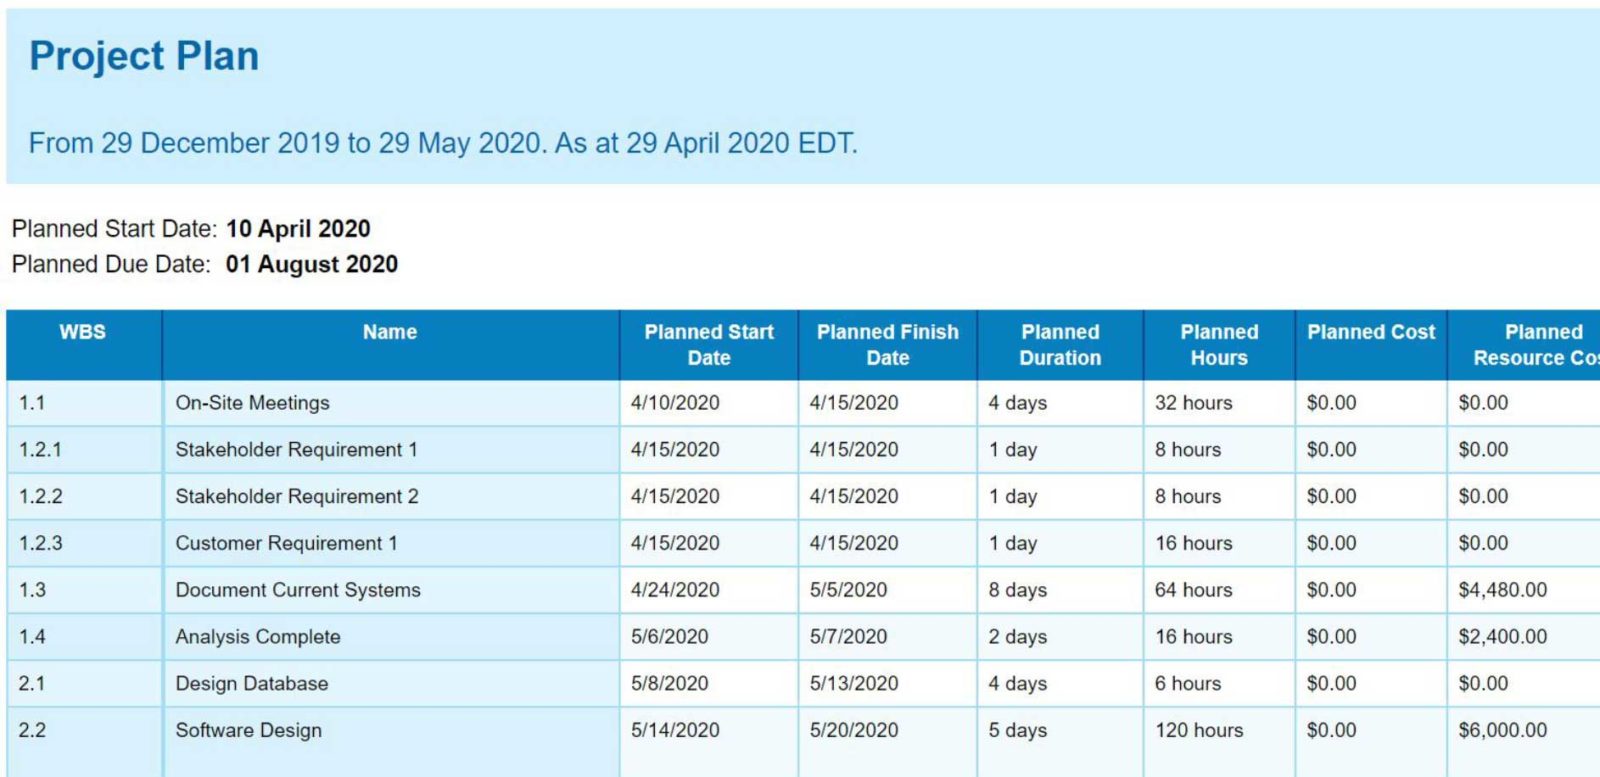This screenshot has height=777, width=1600.
Task: Click Customer Requirement 1 in the table
Action: click(x=286, y=544)
